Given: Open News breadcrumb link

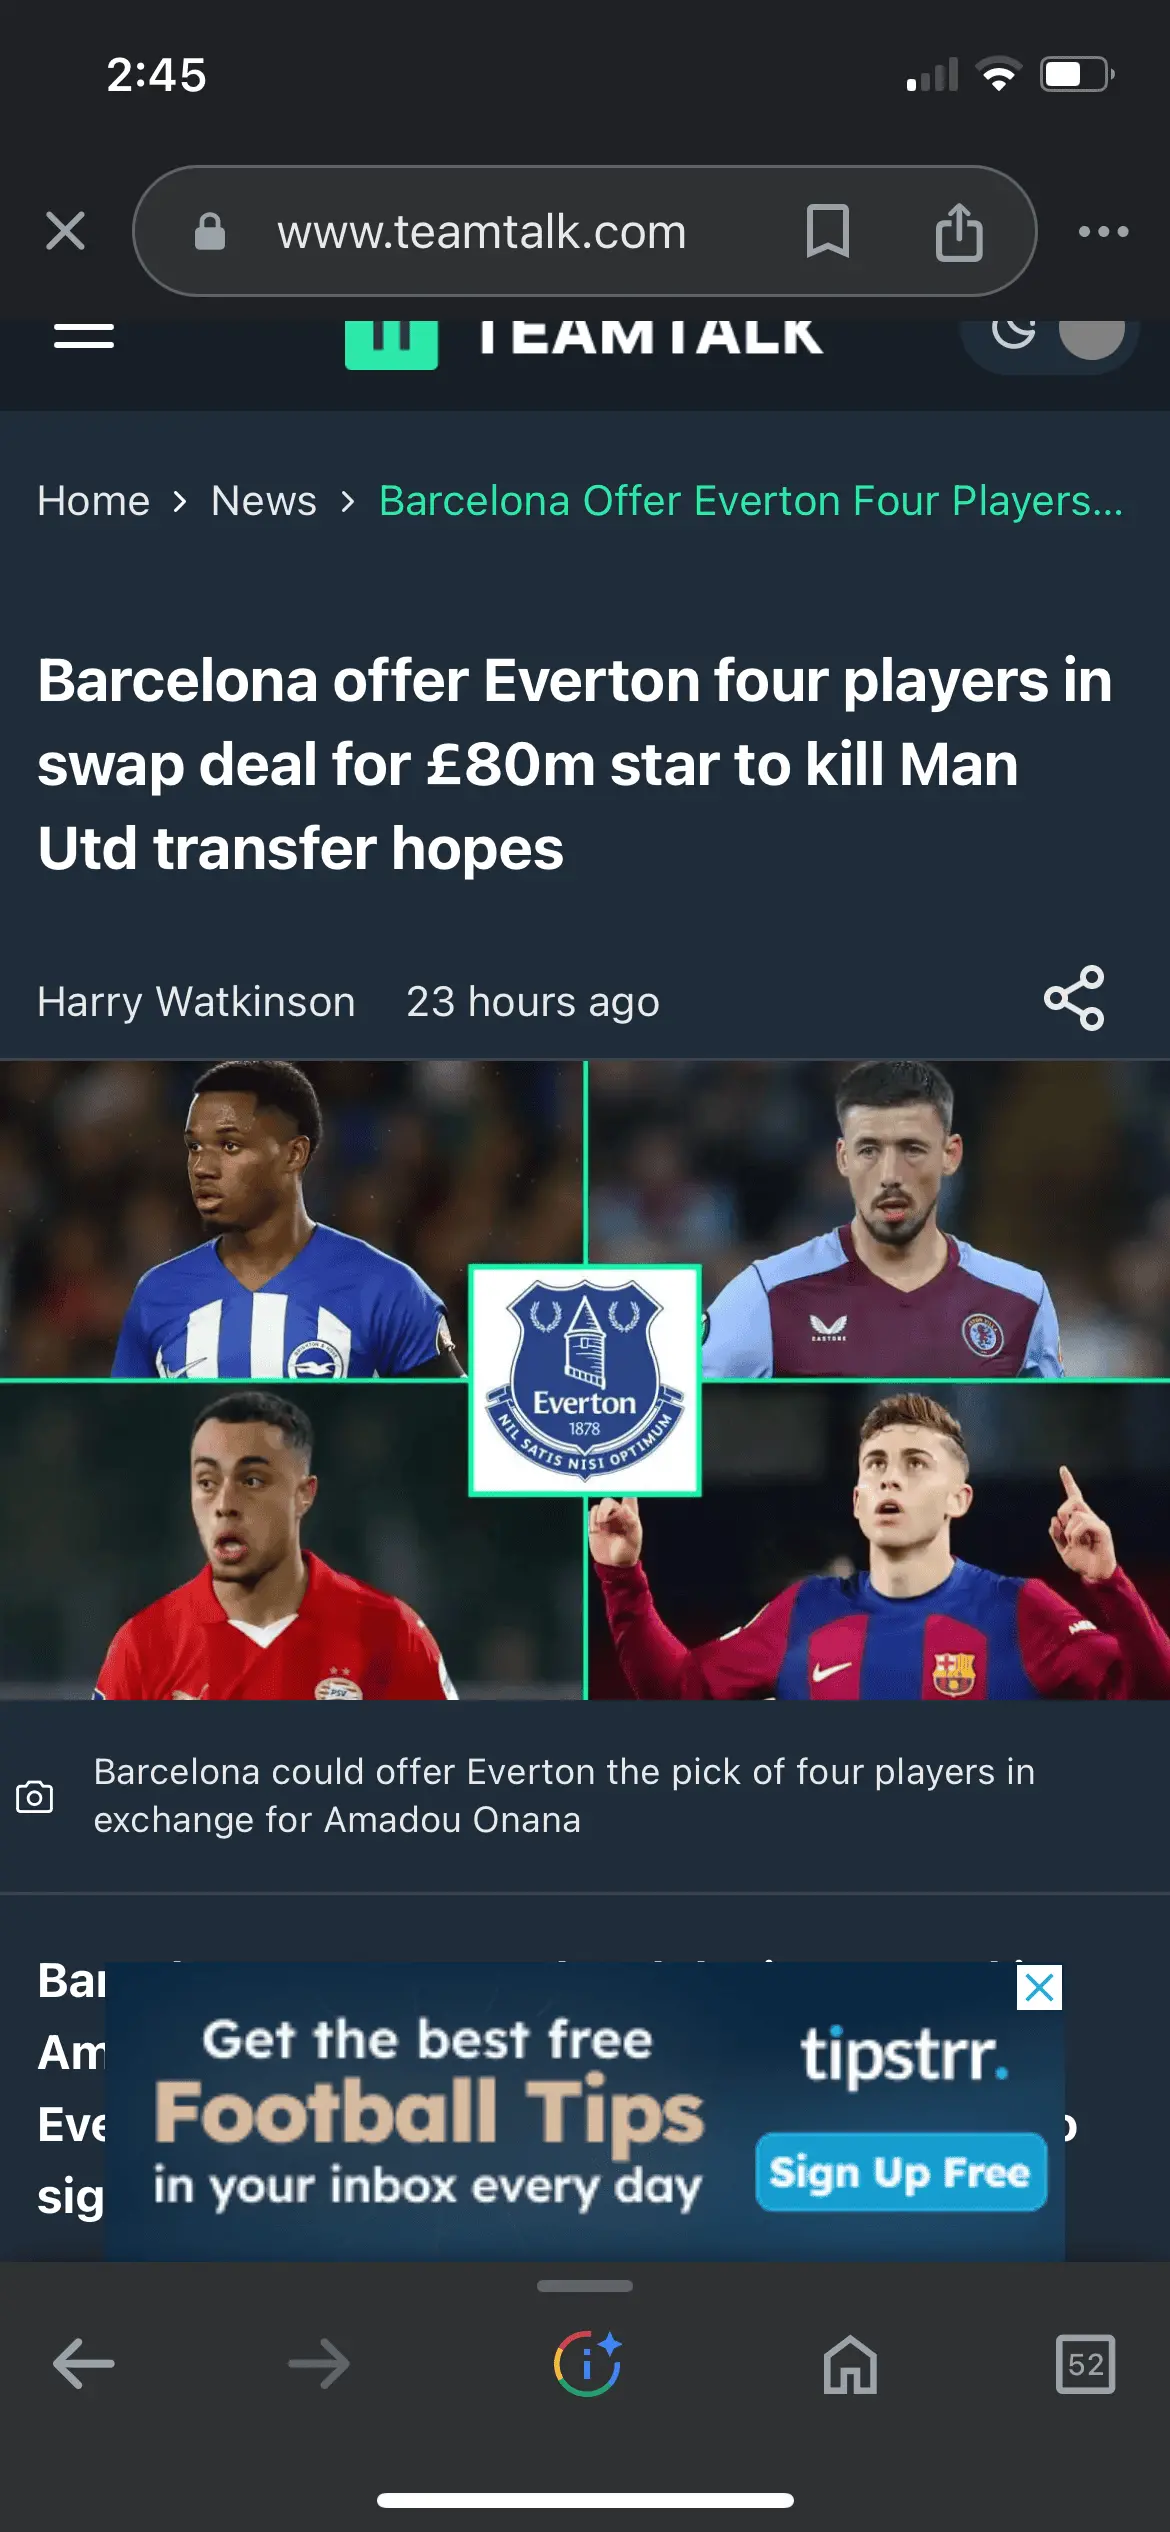Looking at the screenshot, I should tap(264, 501).
